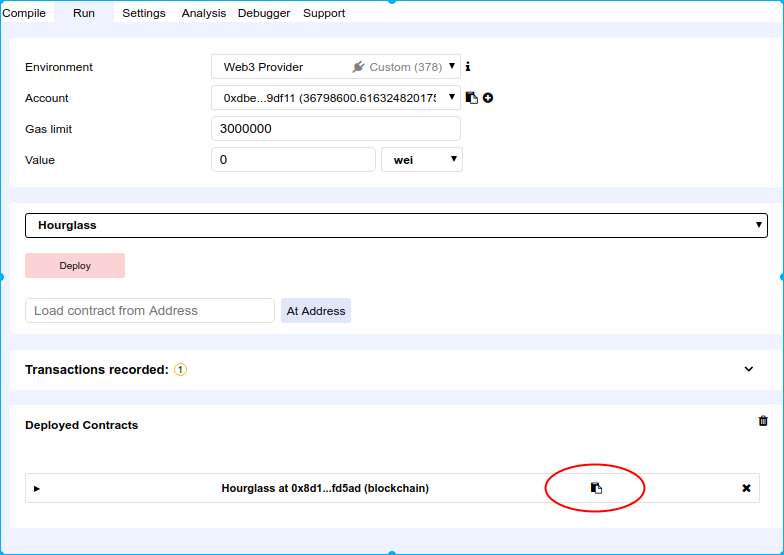The width and height of the screenshot is (784, 555).
Task: Expand the Transactions recorded section
Action: pos(749,369)
